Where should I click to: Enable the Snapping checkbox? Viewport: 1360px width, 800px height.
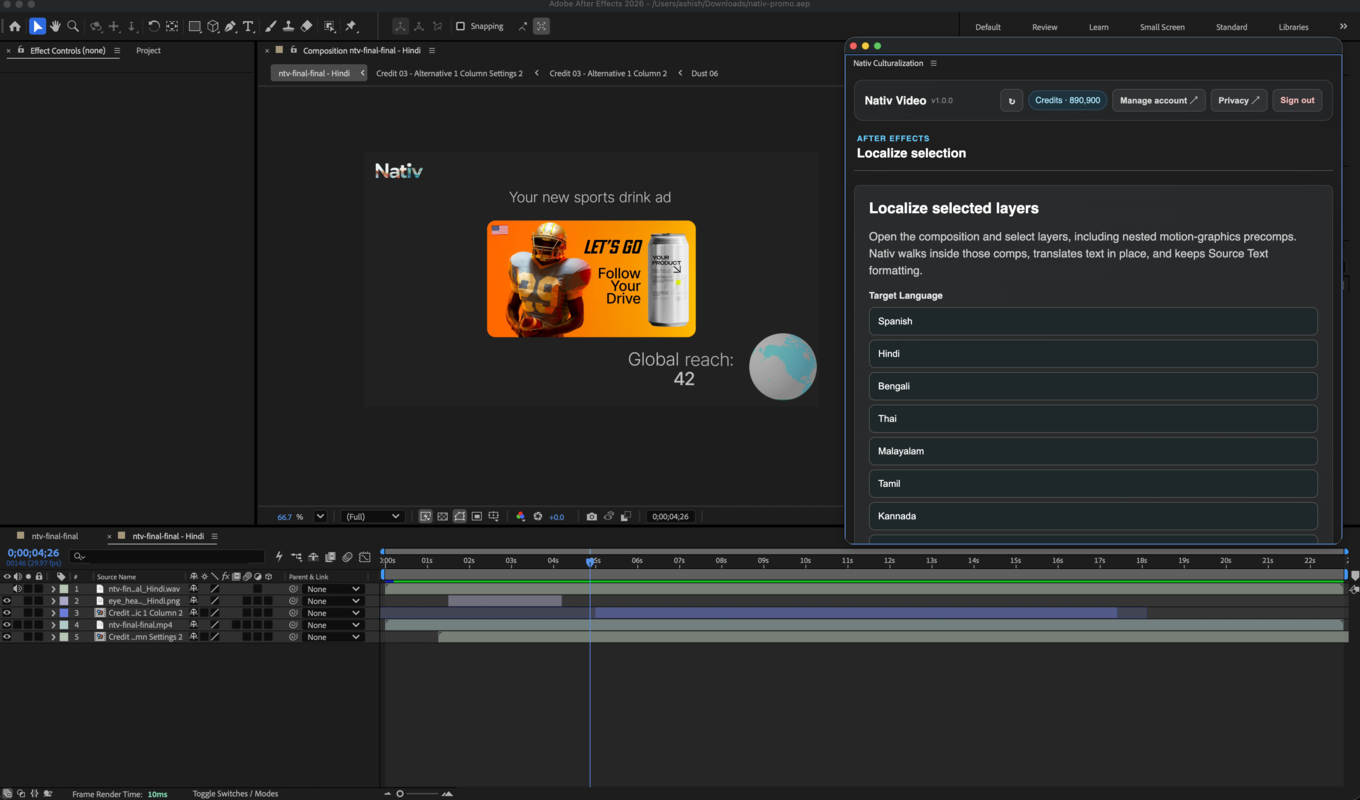(460, 26)
